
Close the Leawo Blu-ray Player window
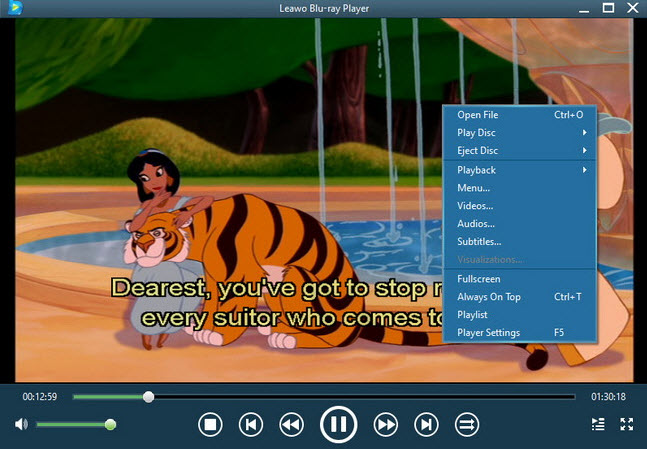click(x=633, y=8)
